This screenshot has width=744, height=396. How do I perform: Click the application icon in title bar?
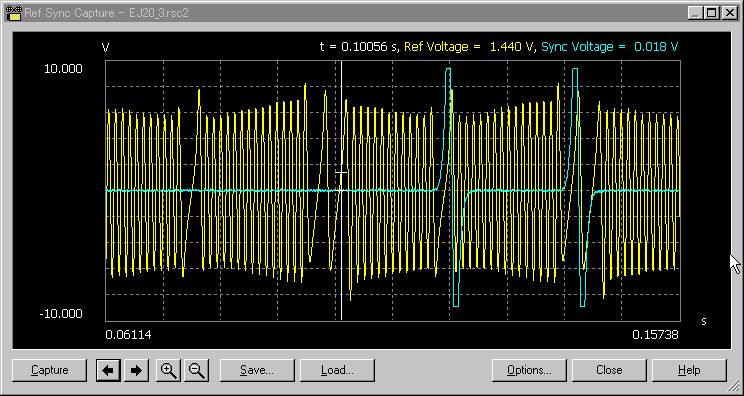tap(14, 13)
